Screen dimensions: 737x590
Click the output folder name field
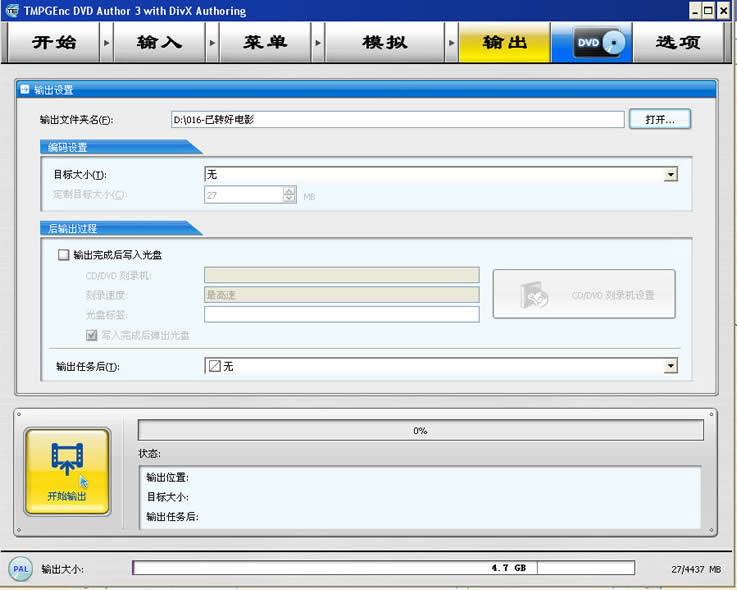click(398, 119)
